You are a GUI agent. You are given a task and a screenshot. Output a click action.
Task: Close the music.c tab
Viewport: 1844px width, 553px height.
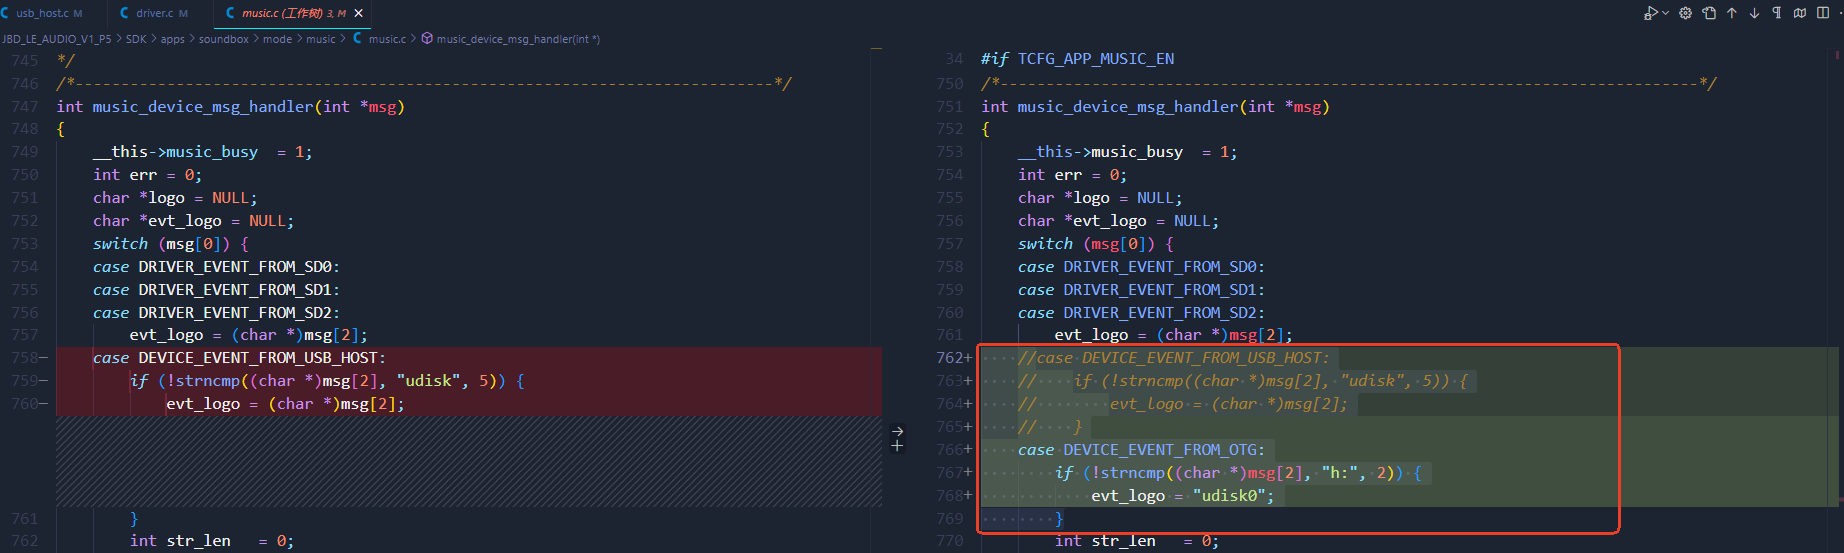(359, 13)
